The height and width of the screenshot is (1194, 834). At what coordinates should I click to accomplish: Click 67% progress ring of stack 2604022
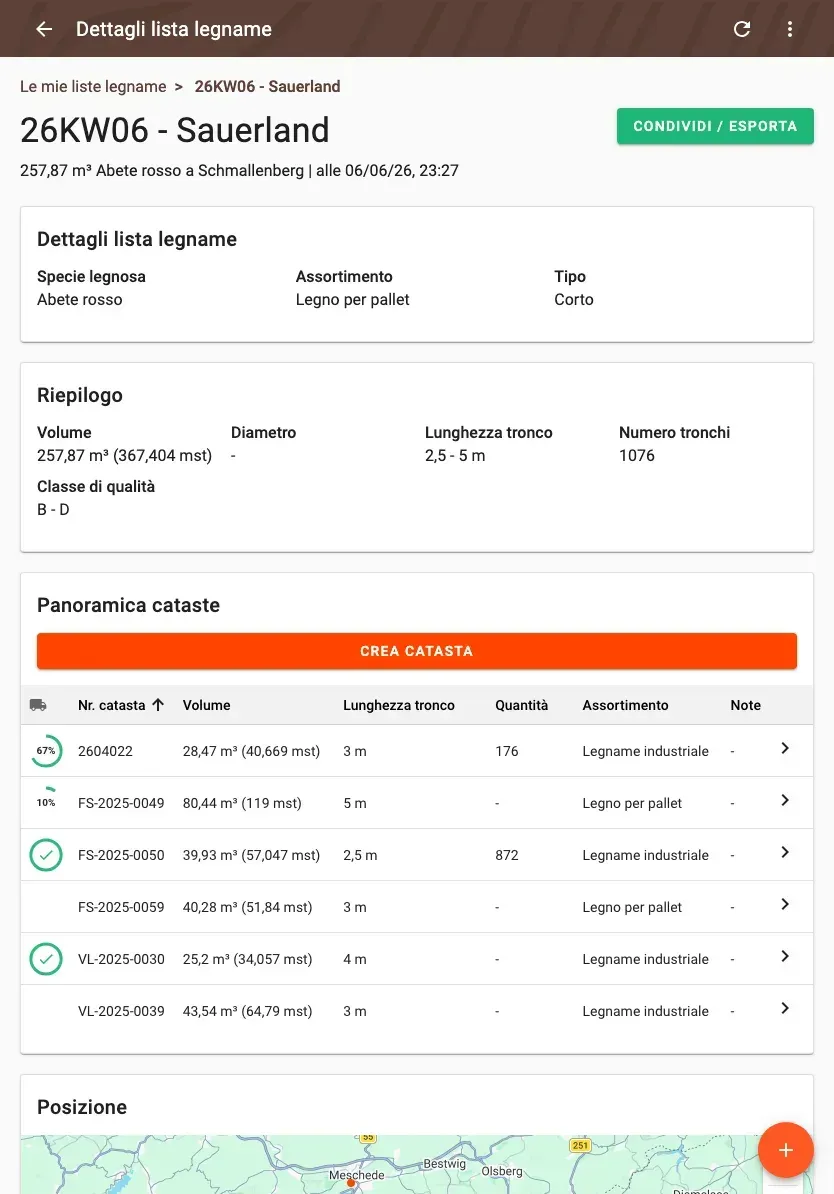pos(46,751)
